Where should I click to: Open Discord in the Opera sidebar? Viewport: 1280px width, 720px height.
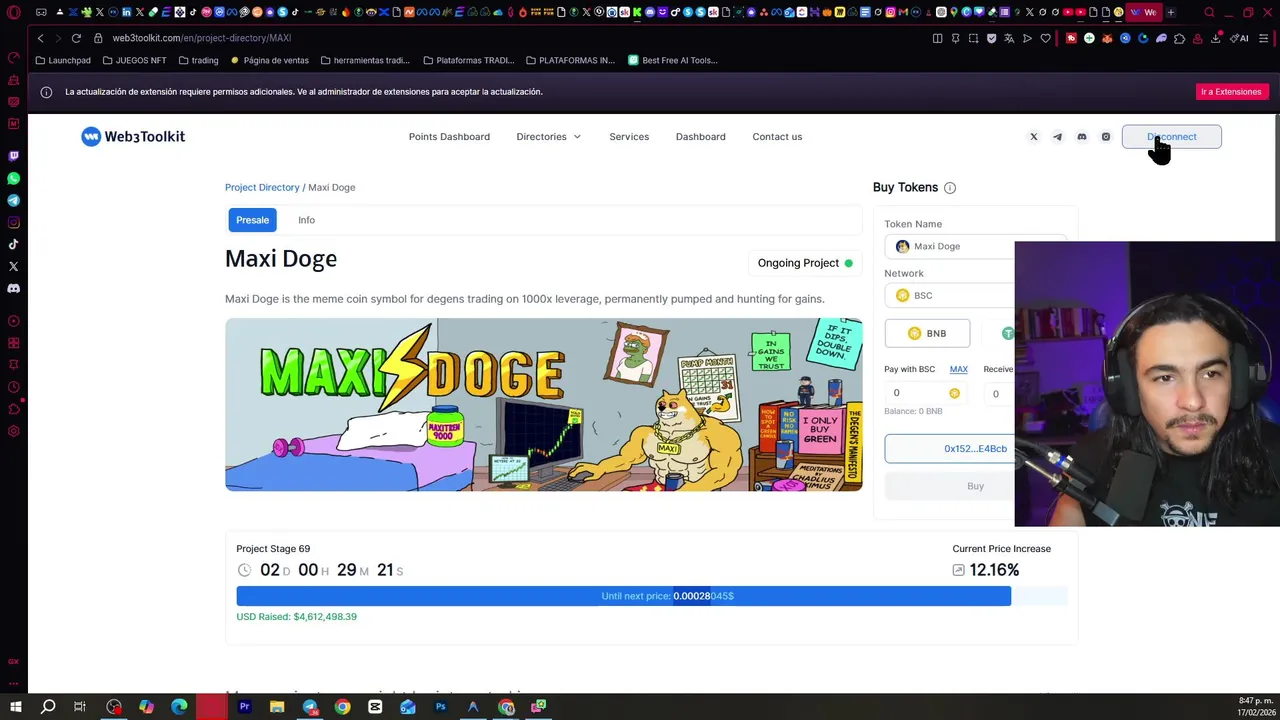[13, 288]
